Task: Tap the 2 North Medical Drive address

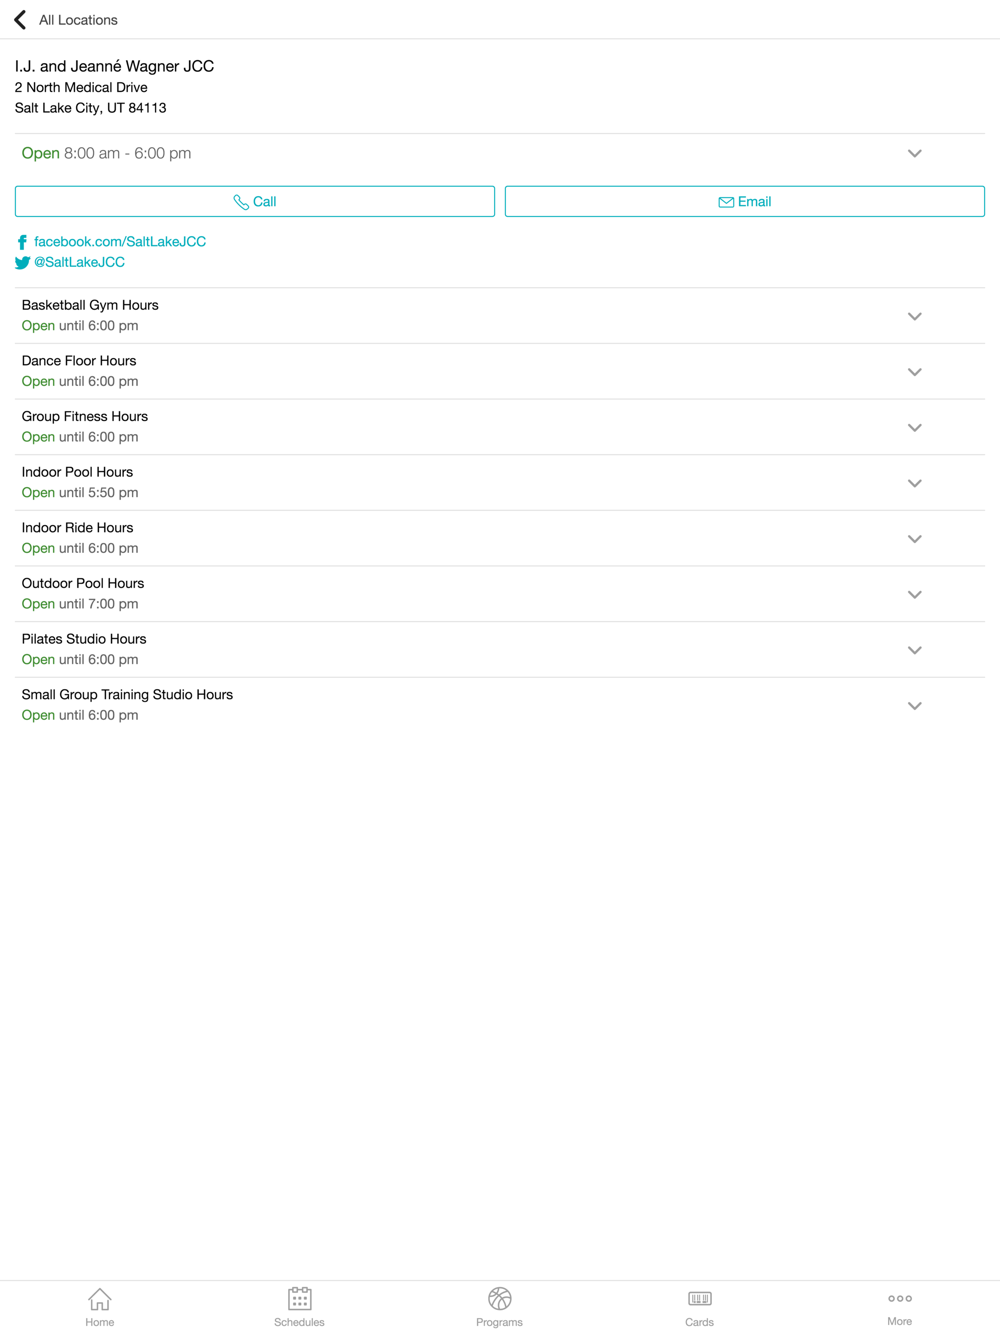Action: click(x=81, y=87)
